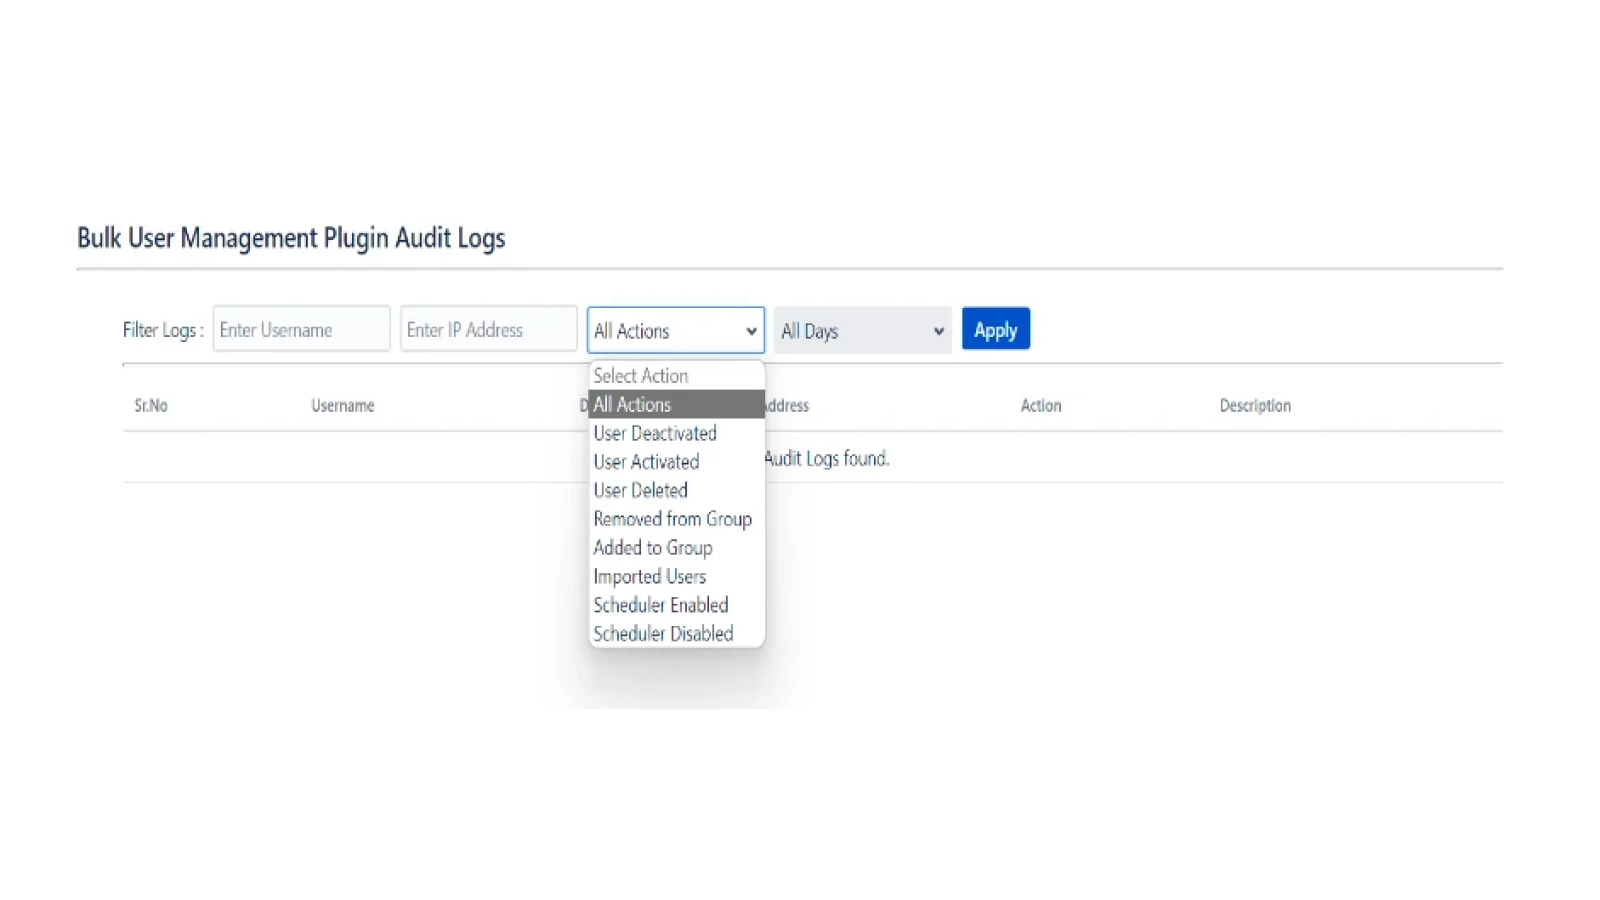Click the Sr.No column header
The height and width of the screenshot is (900, 1600).
(x=151, y=405)
